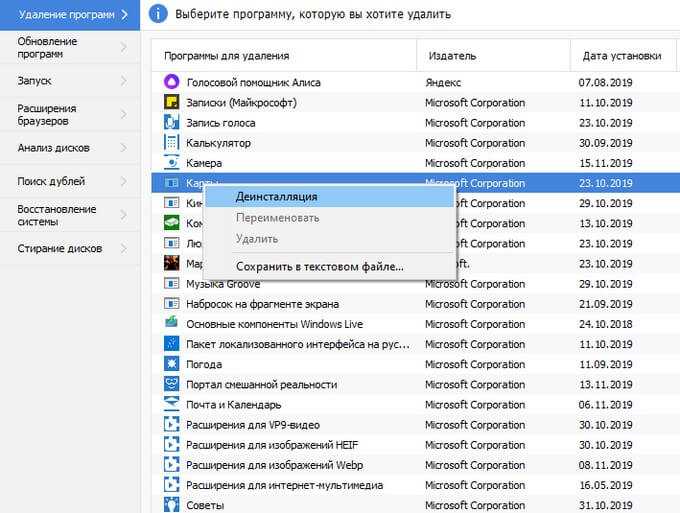Click the icon in the Лю row
This screenshot has width=680, height=513.
(171, 243)
